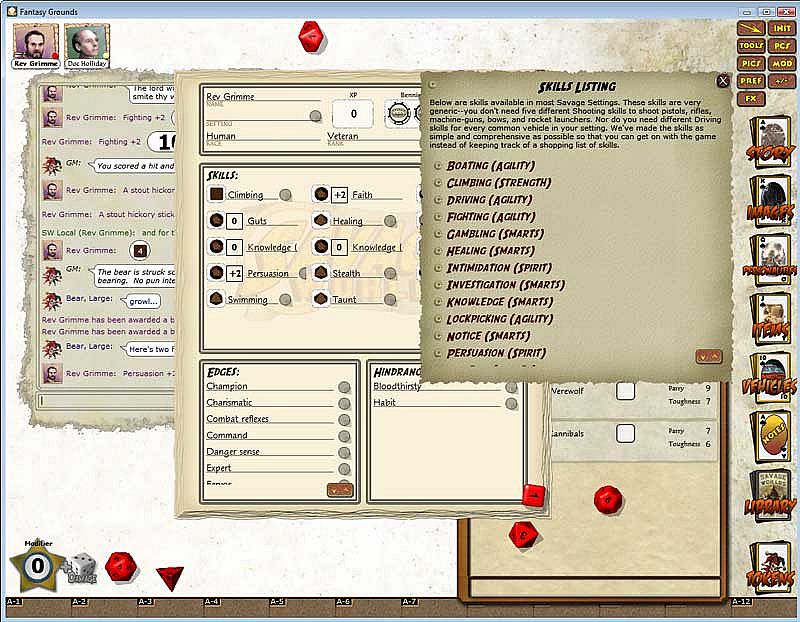
Task: Open the Personalities sidebar deck
Action: 770,261
